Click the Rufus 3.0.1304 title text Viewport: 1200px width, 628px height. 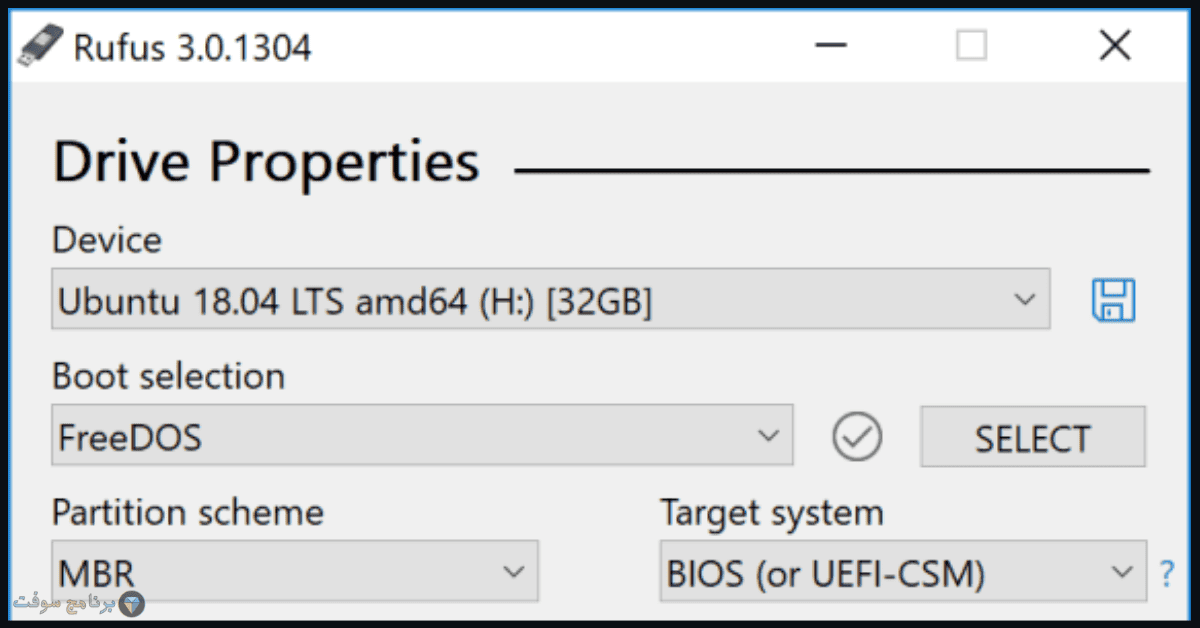(x=192, y=46)
